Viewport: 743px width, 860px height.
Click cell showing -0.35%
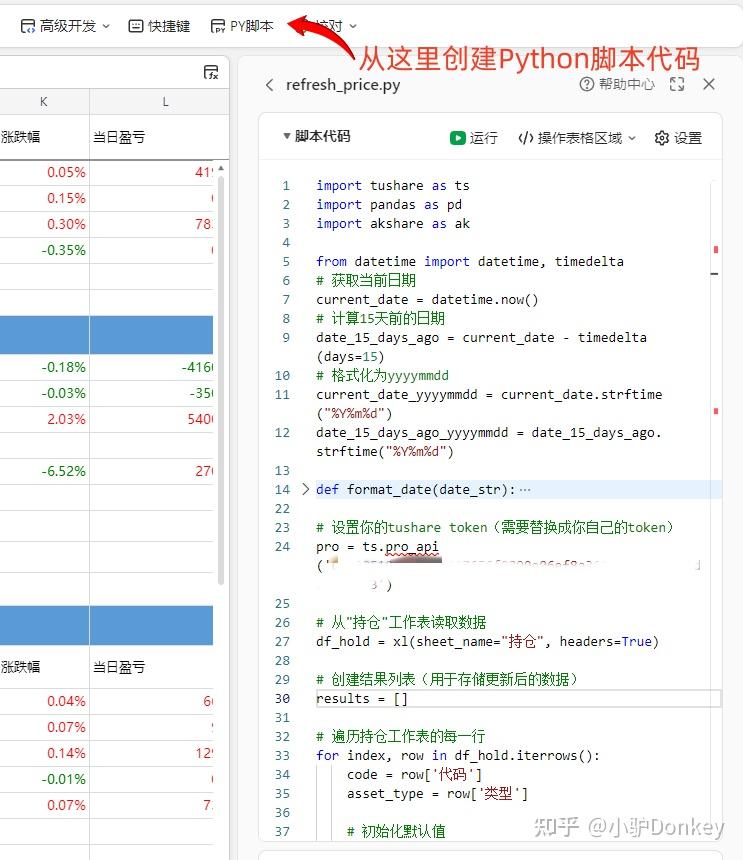pyautogui.click(x=44, y=250)
